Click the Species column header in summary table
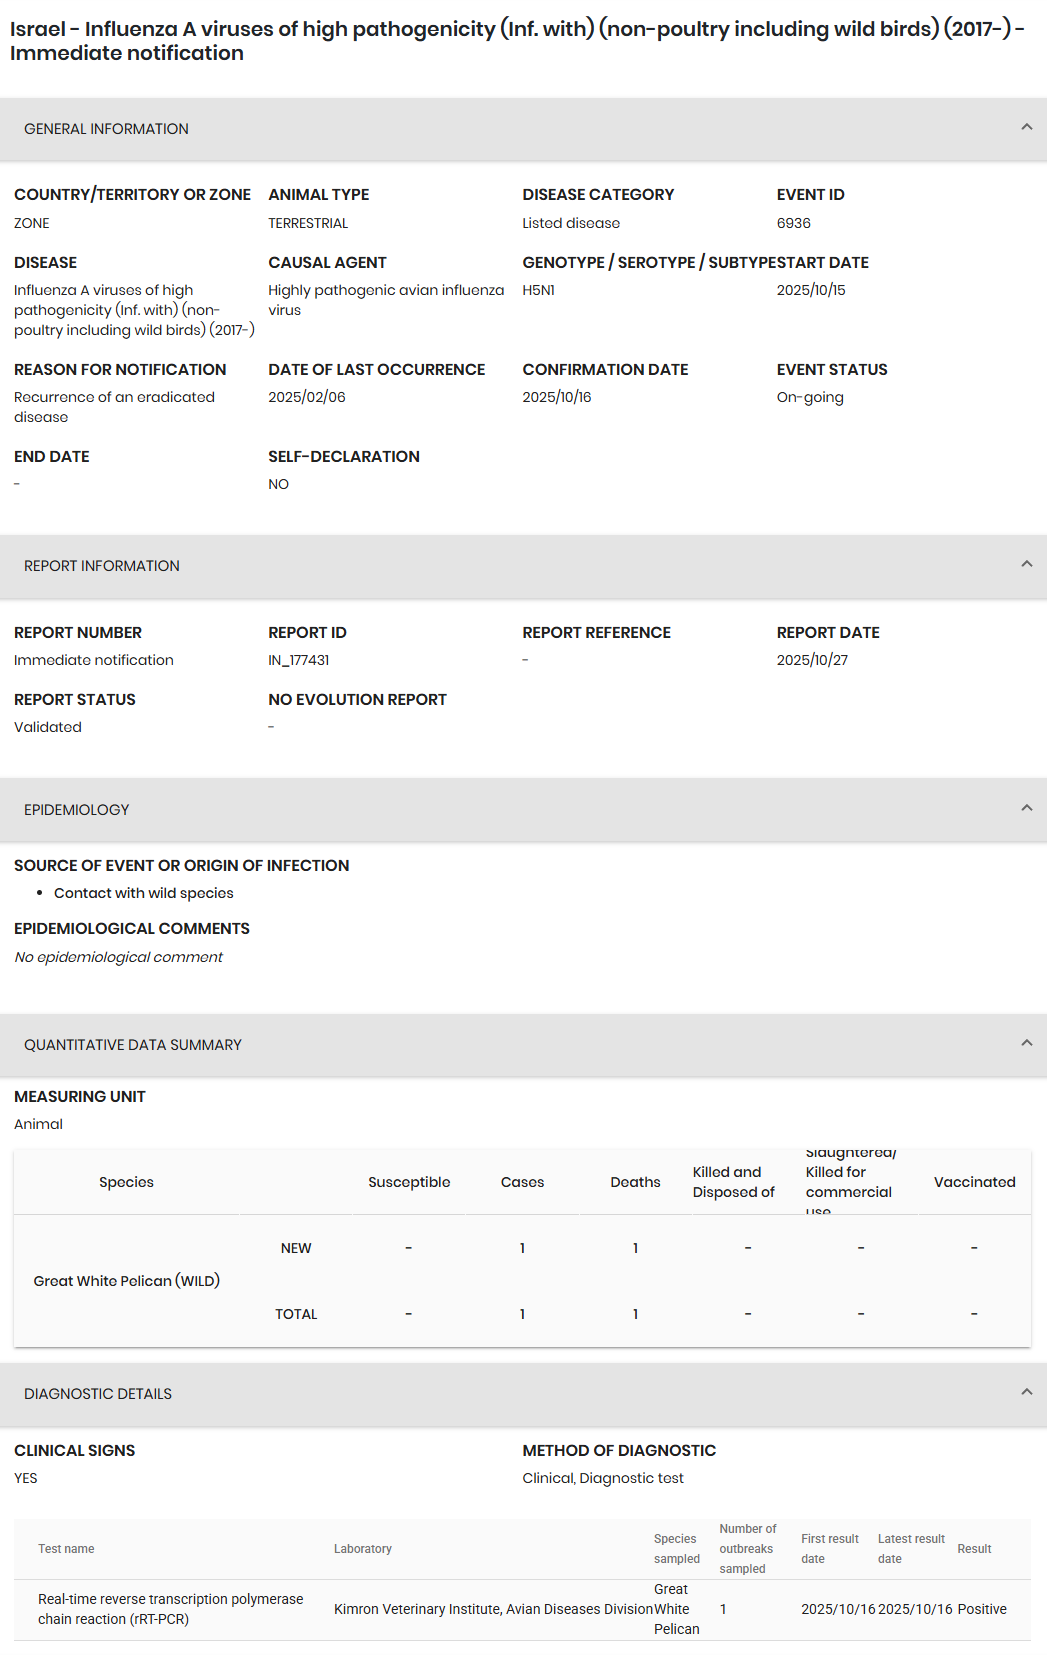Screen dimensions: 1047x1655 point(126,1182)
